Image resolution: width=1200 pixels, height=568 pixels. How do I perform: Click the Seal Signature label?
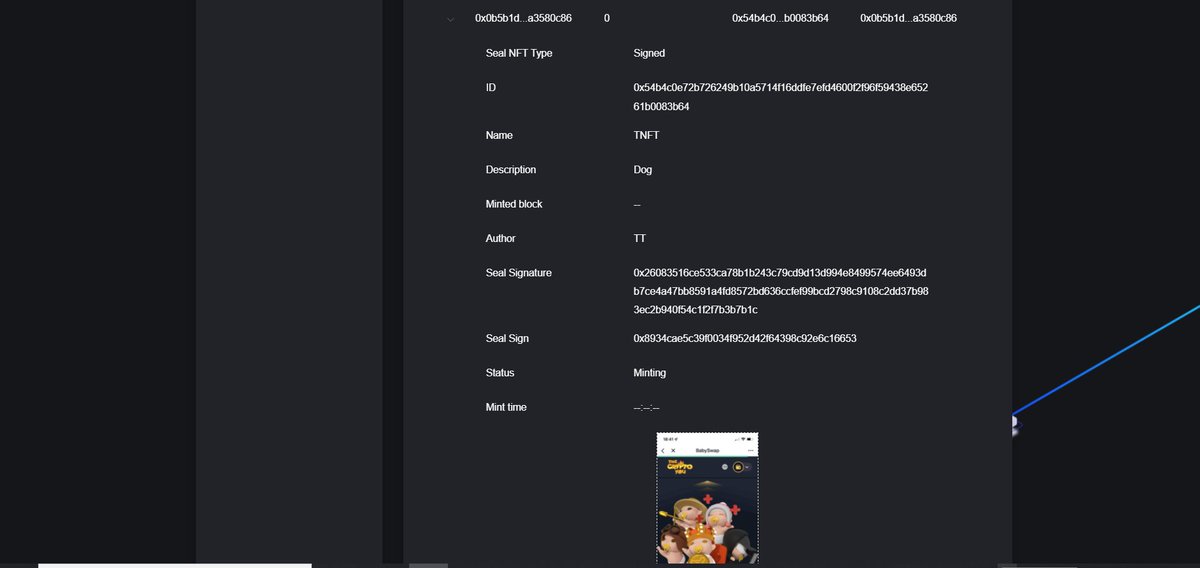[x=519, y=273]
